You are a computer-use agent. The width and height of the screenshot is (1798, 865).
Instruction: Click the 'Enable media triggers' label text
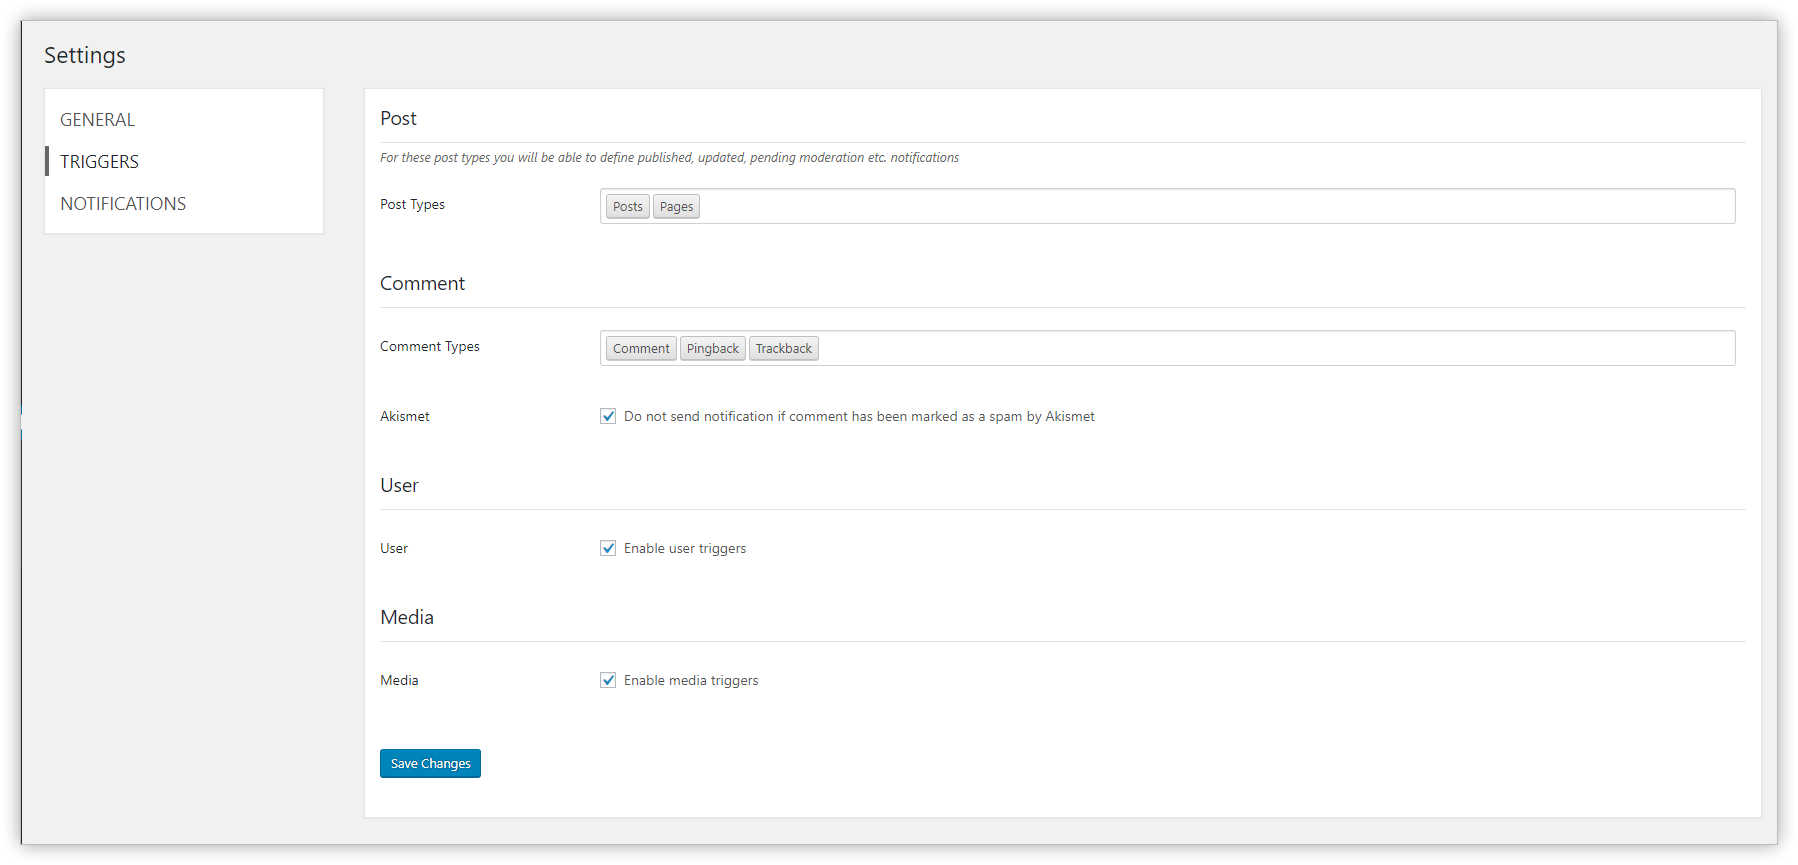[691, 681]
